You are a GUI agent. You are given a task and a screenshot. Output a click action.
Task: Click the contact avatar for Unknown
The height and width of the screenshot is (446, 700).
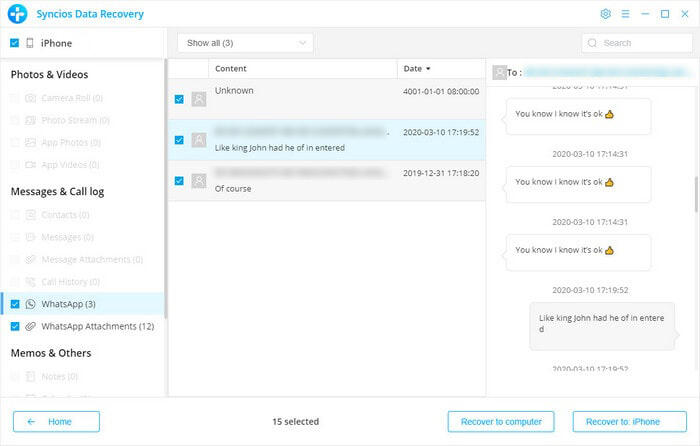point(199,99)
